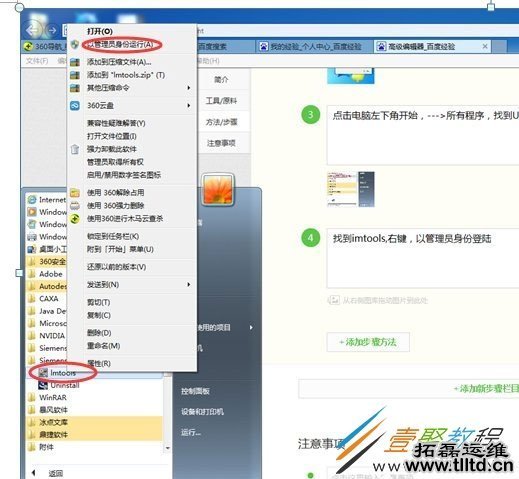Switch to "高级编辑器_百度经验" tab

coord(421,46)
